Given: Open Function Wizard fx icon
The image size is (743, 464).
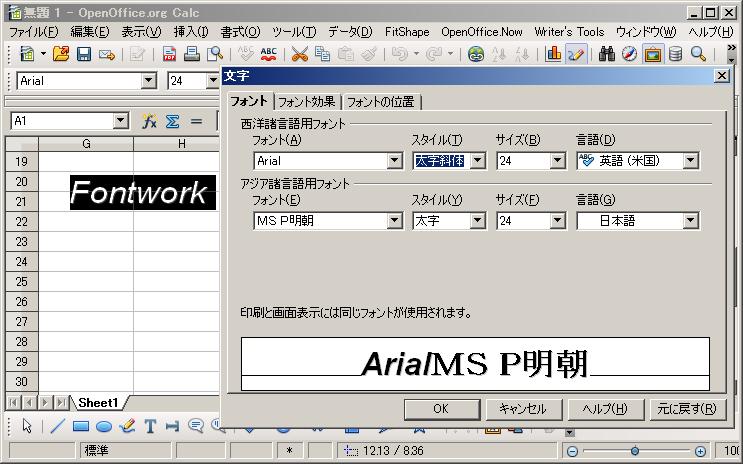Looking at the screenshot, I should tap(149, 121).
